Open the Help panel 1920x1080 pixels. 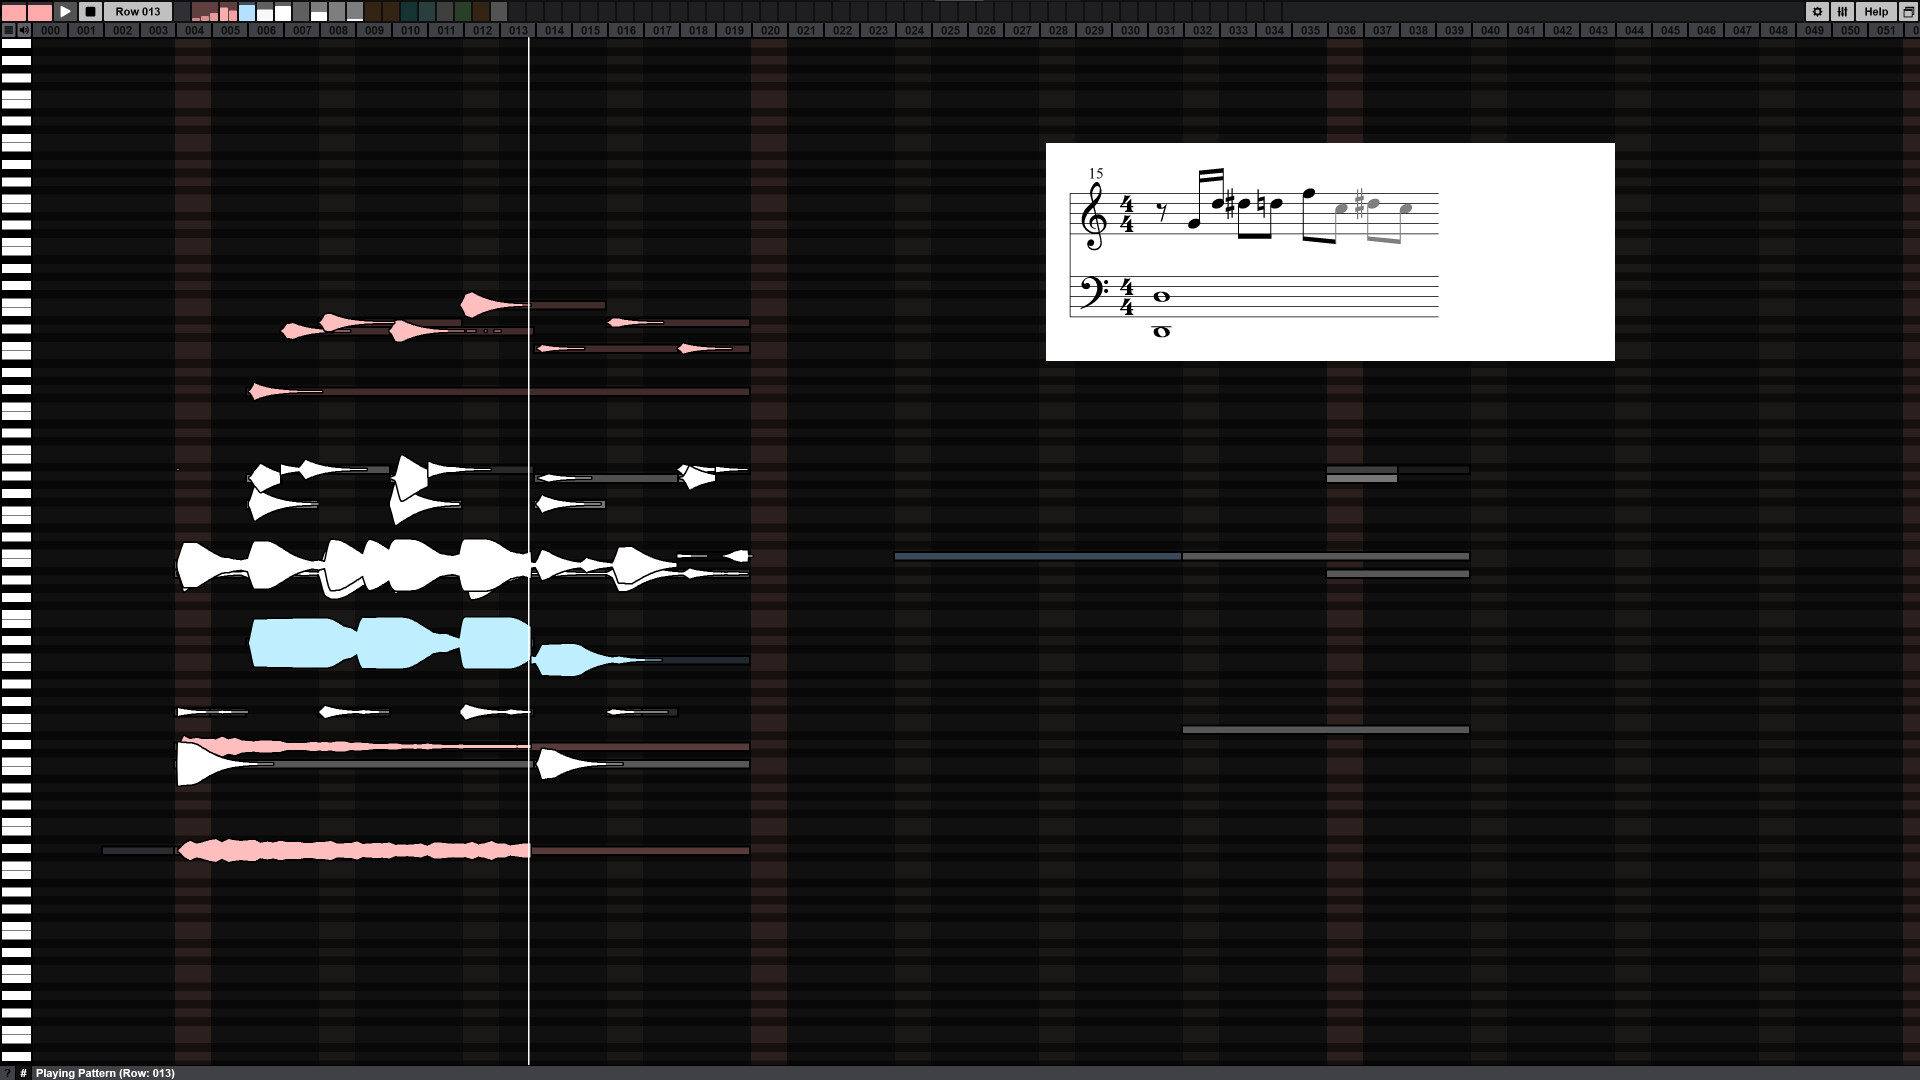coord(1875,11)
